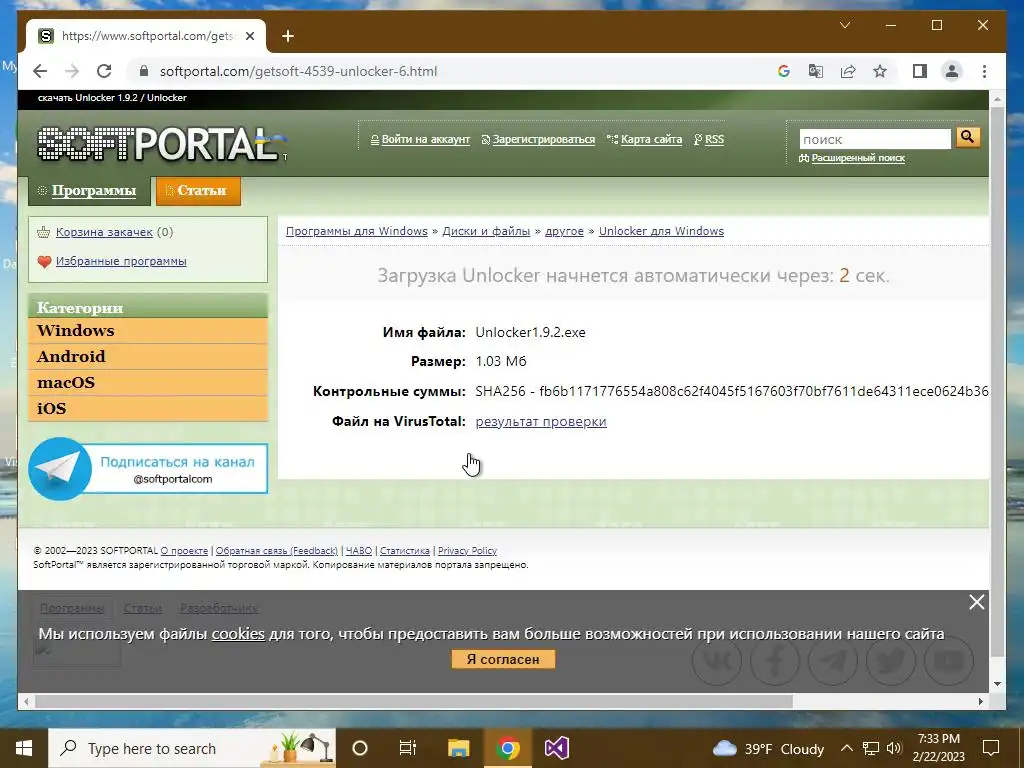
Task: Open the translate page icon
Action: pyautogui.click(x=816, y=71)
